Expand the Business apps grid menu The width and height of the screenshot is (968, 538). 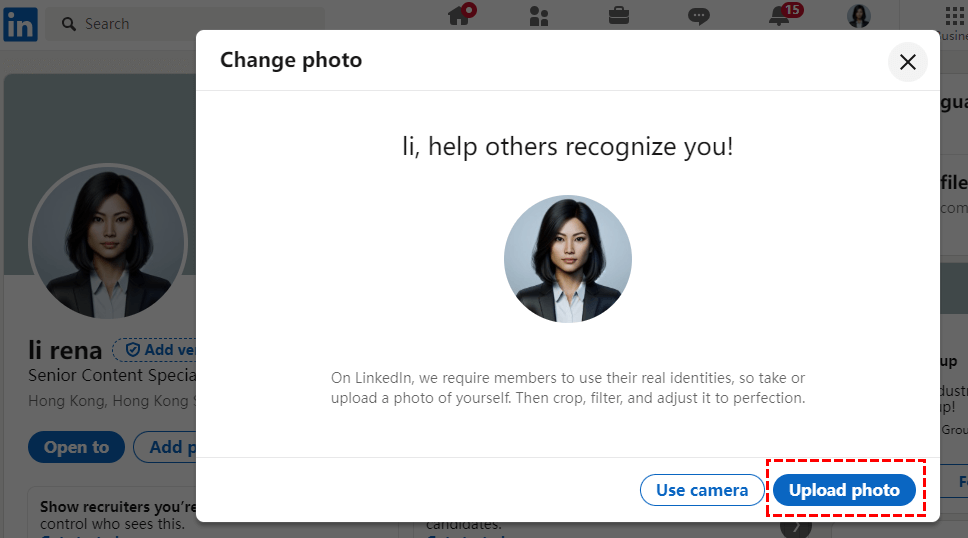(954, 16)
